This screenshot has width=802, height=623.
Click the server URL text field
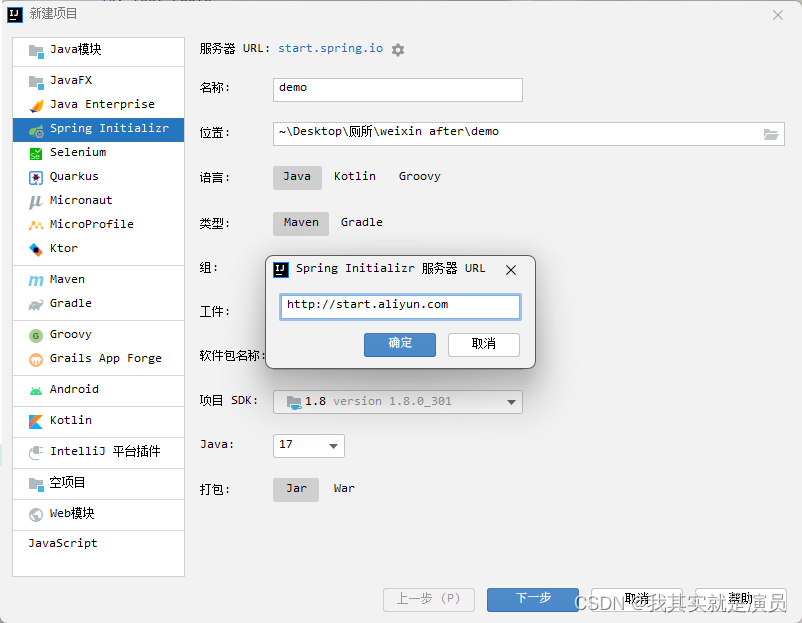pyautogui.click(x=400, y=306)
